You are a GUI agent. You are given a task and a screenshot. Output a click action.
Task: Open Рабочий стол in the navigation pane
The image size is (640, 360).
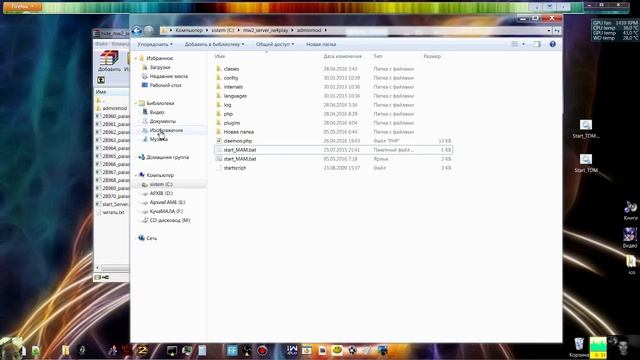(x=165, y=85)
